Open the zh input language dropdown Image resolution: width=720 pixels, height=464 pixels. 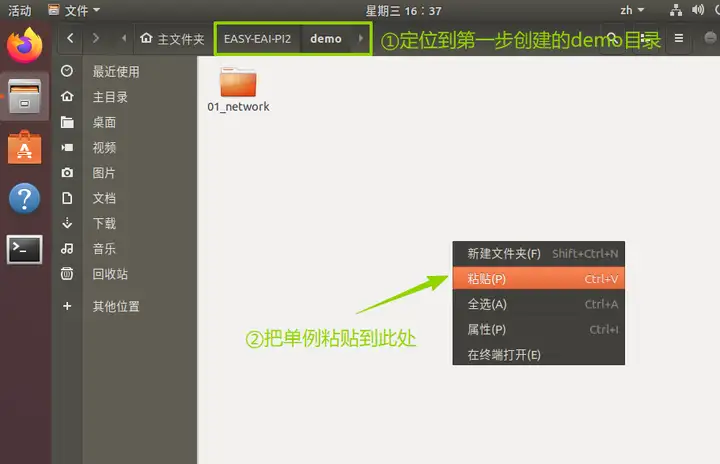click(632, 10)
